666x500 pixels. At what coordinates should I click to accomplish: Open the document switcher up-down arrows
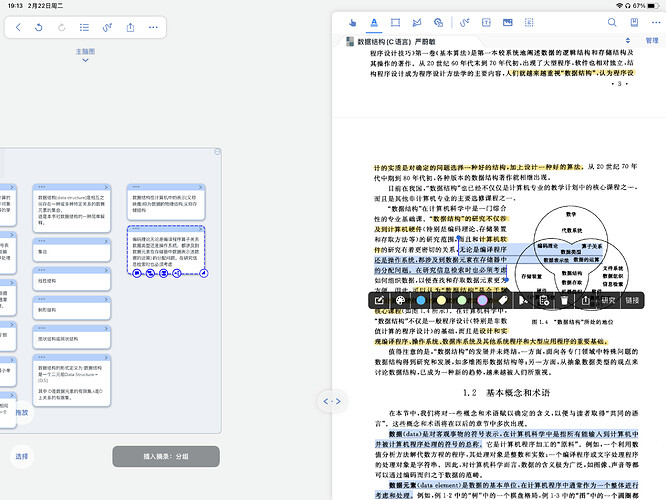pos(628,40)
